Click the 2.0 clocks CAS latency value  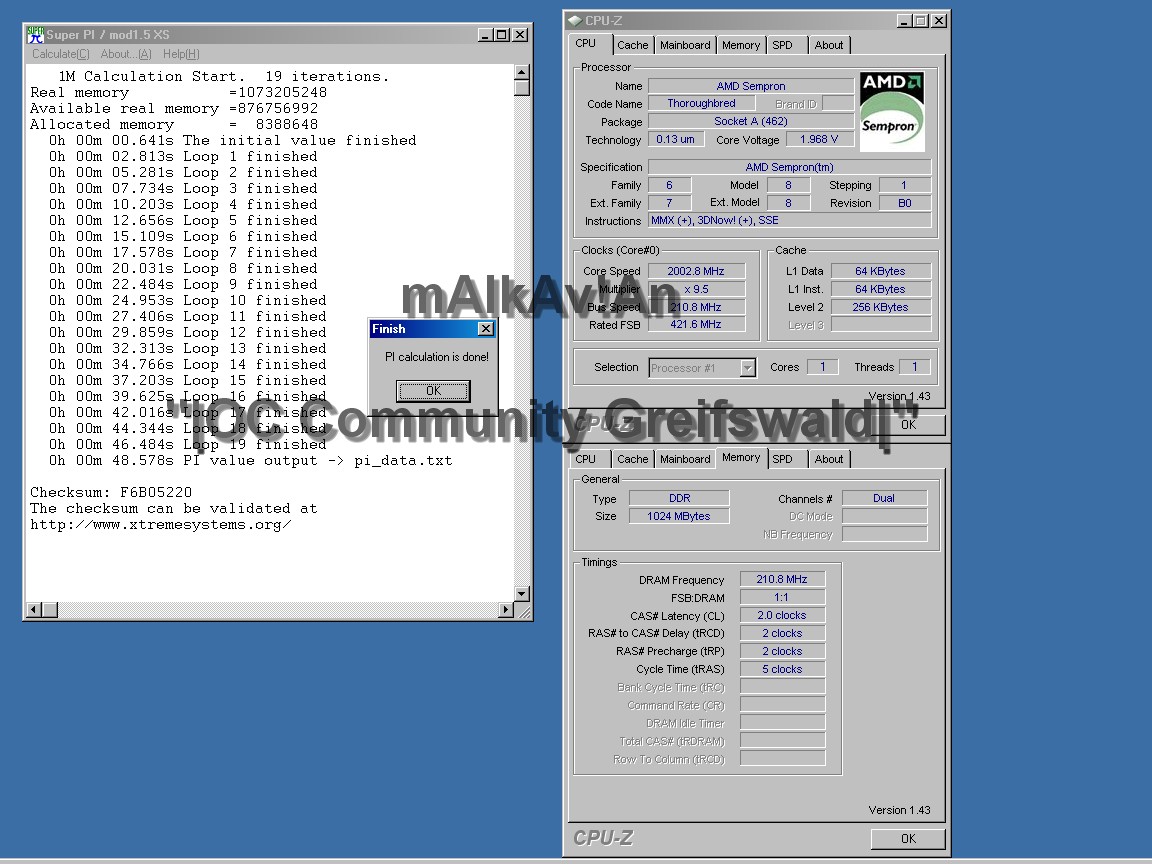782,615
